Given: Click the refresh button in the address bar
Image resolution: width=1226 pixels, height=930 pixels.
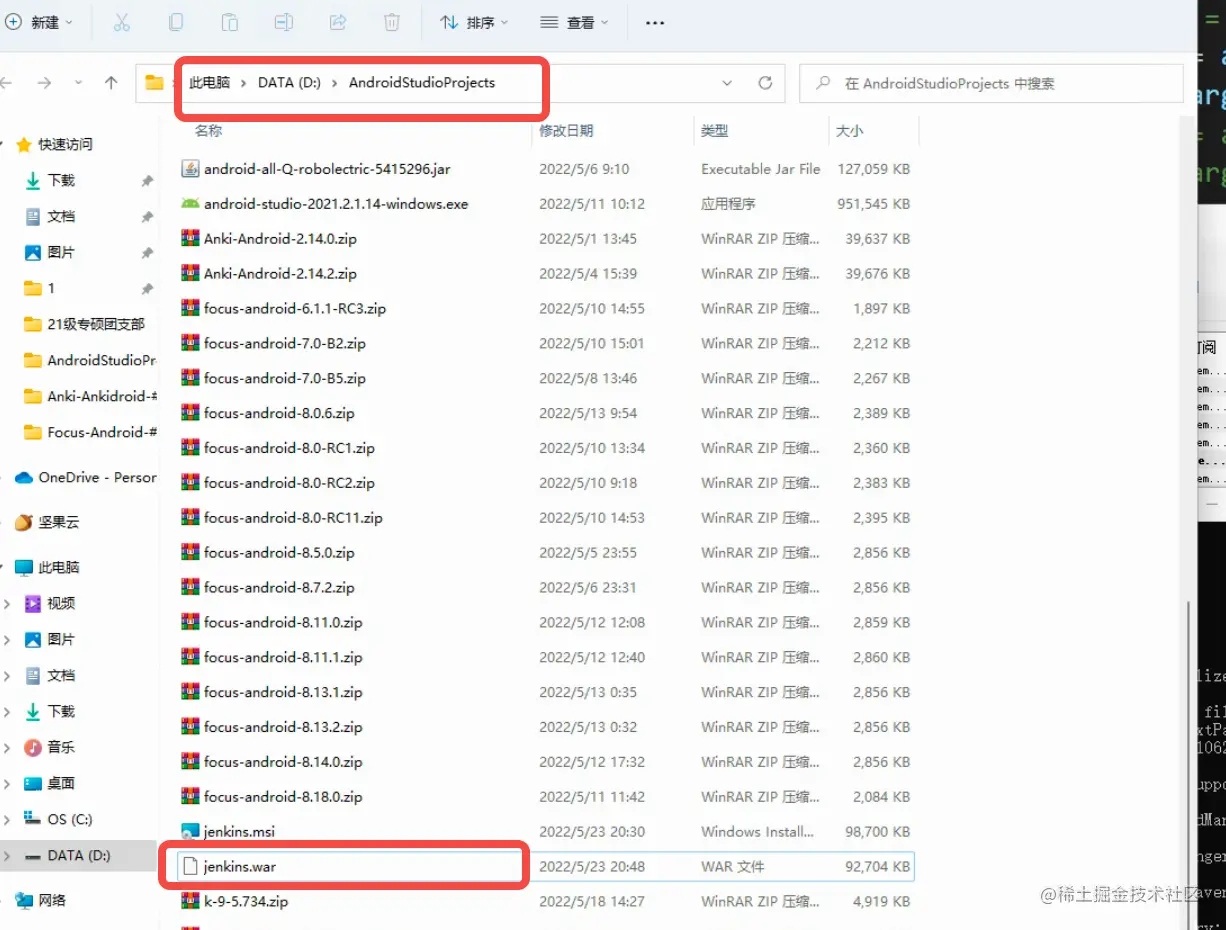Looking at the screenshot, I should [x=766, y=83].
